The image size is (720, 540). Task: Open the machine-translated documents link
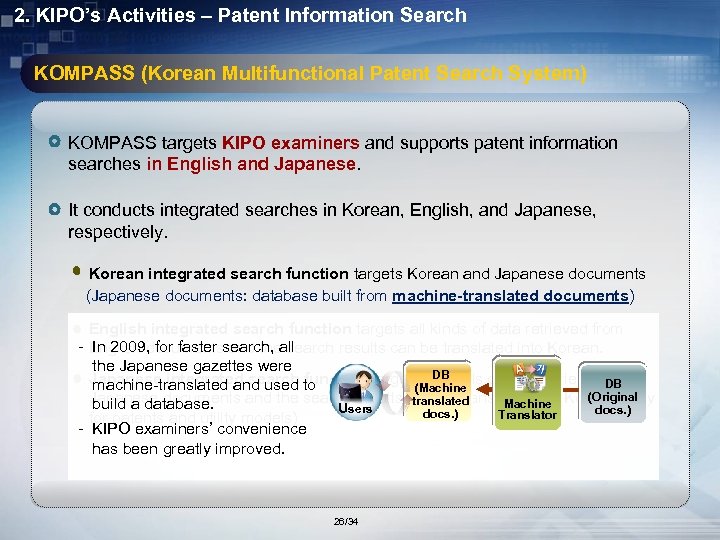coord(510,296)
